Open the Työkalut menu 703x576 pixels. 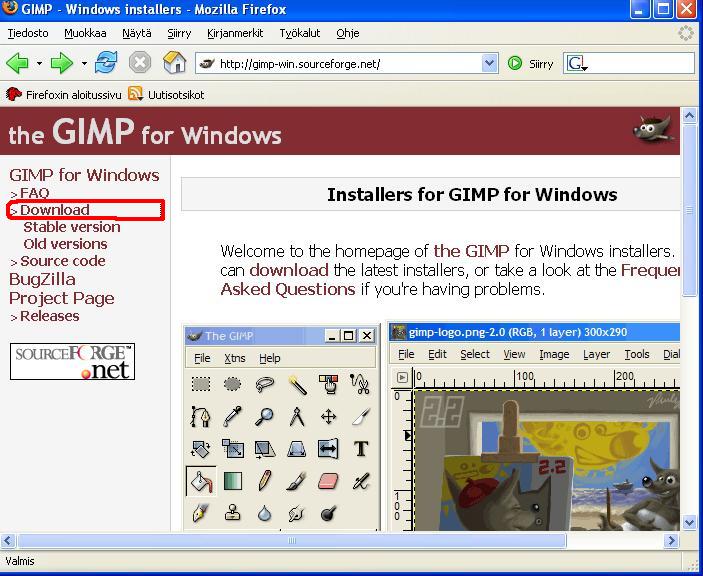[300, 33]
